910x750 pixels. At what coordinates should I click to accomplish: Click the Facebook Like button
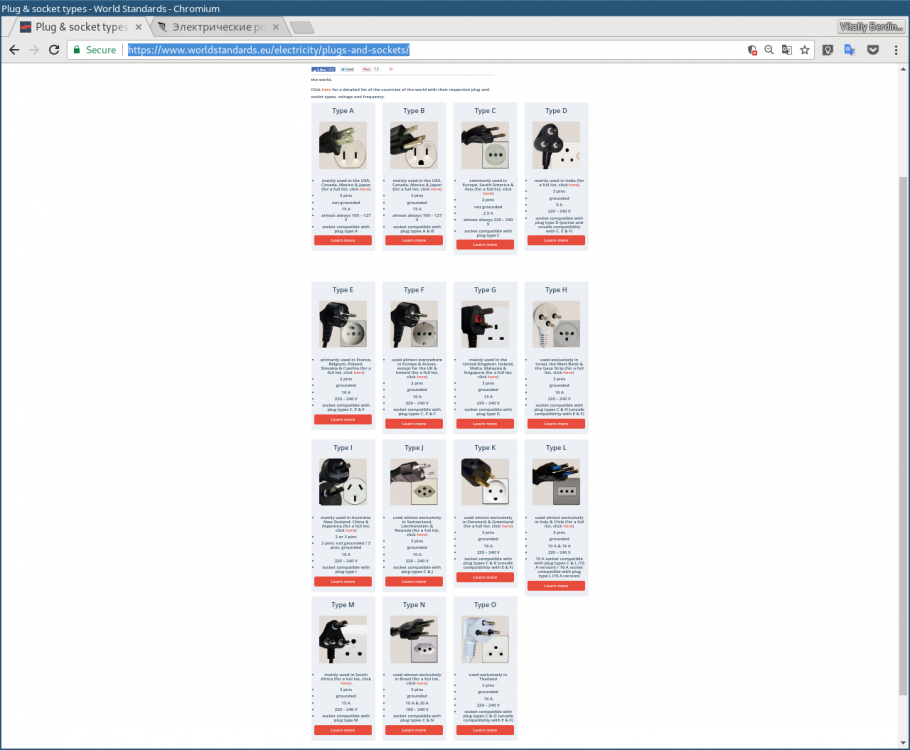pyautogui.click(x=322, y=69)
